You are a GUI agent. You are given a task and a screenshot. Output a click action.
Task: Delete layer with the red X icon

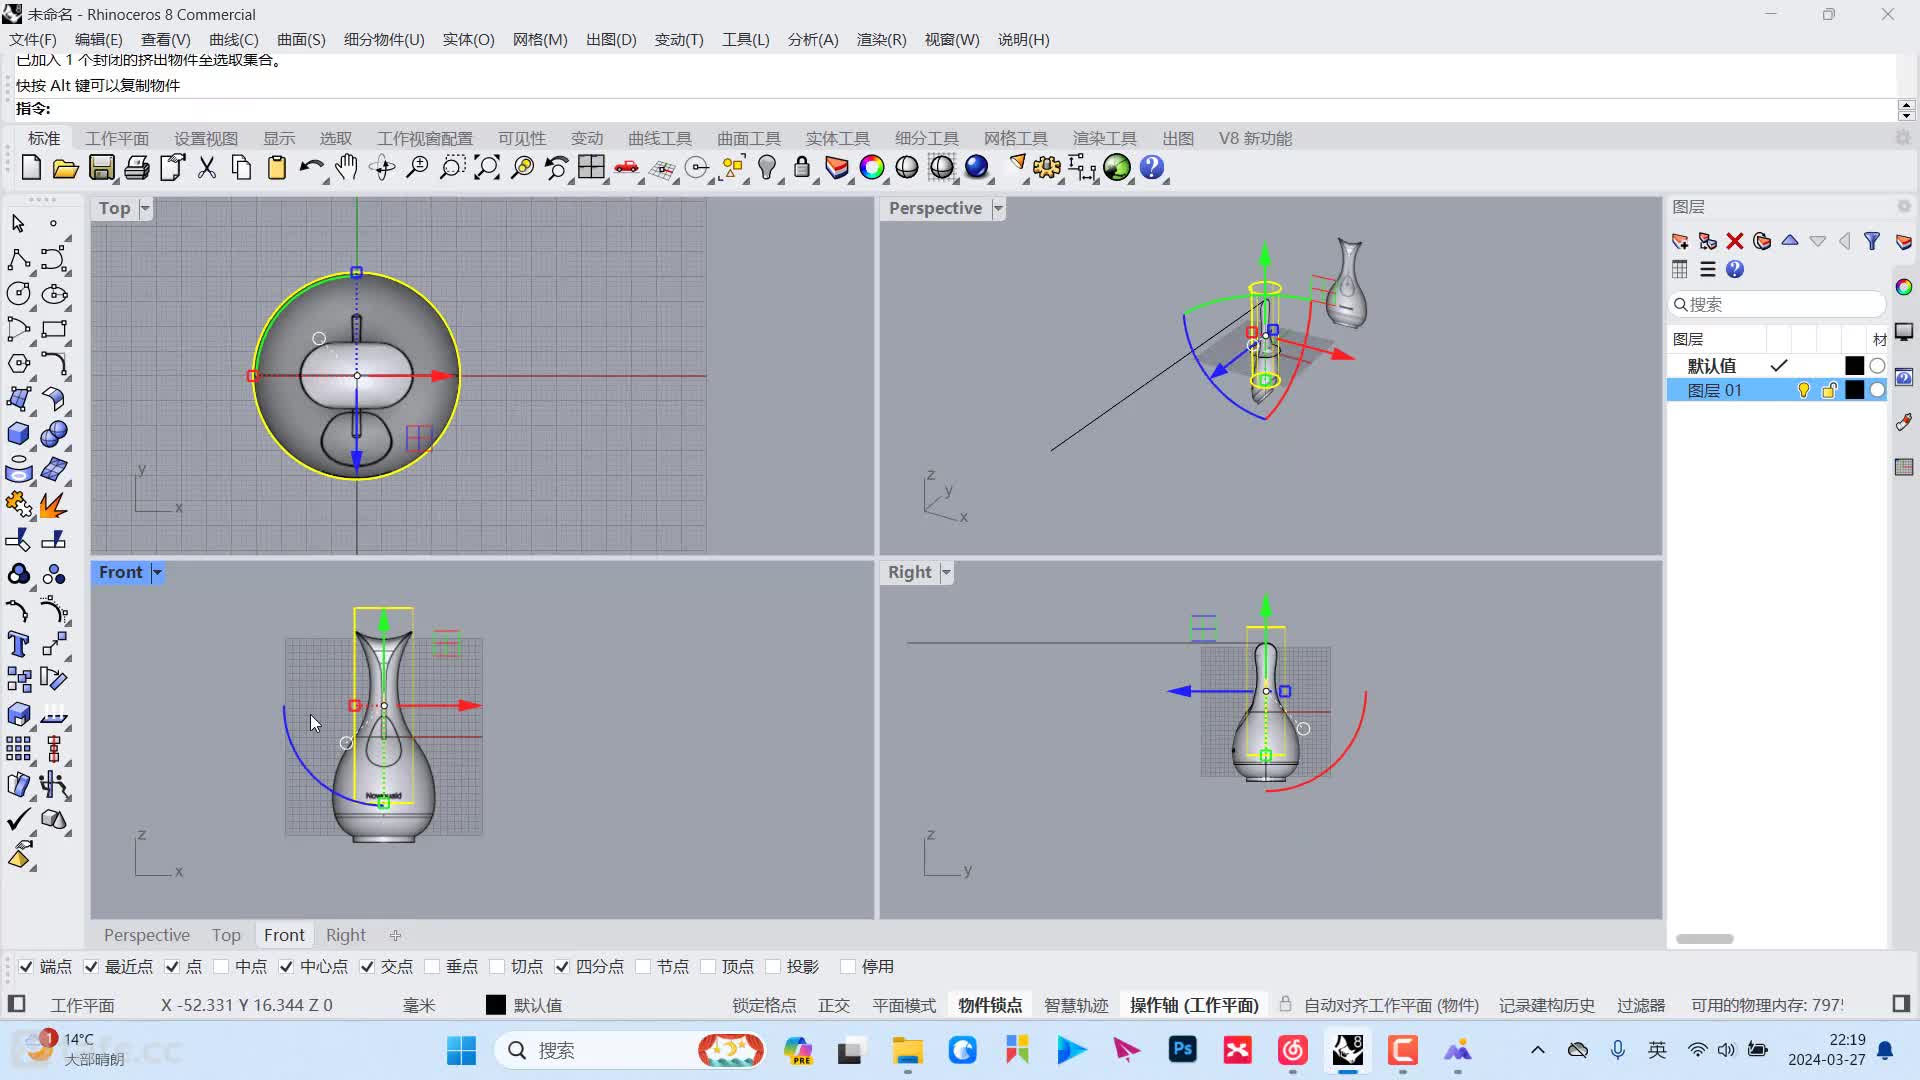click(x=1735, y=241)
